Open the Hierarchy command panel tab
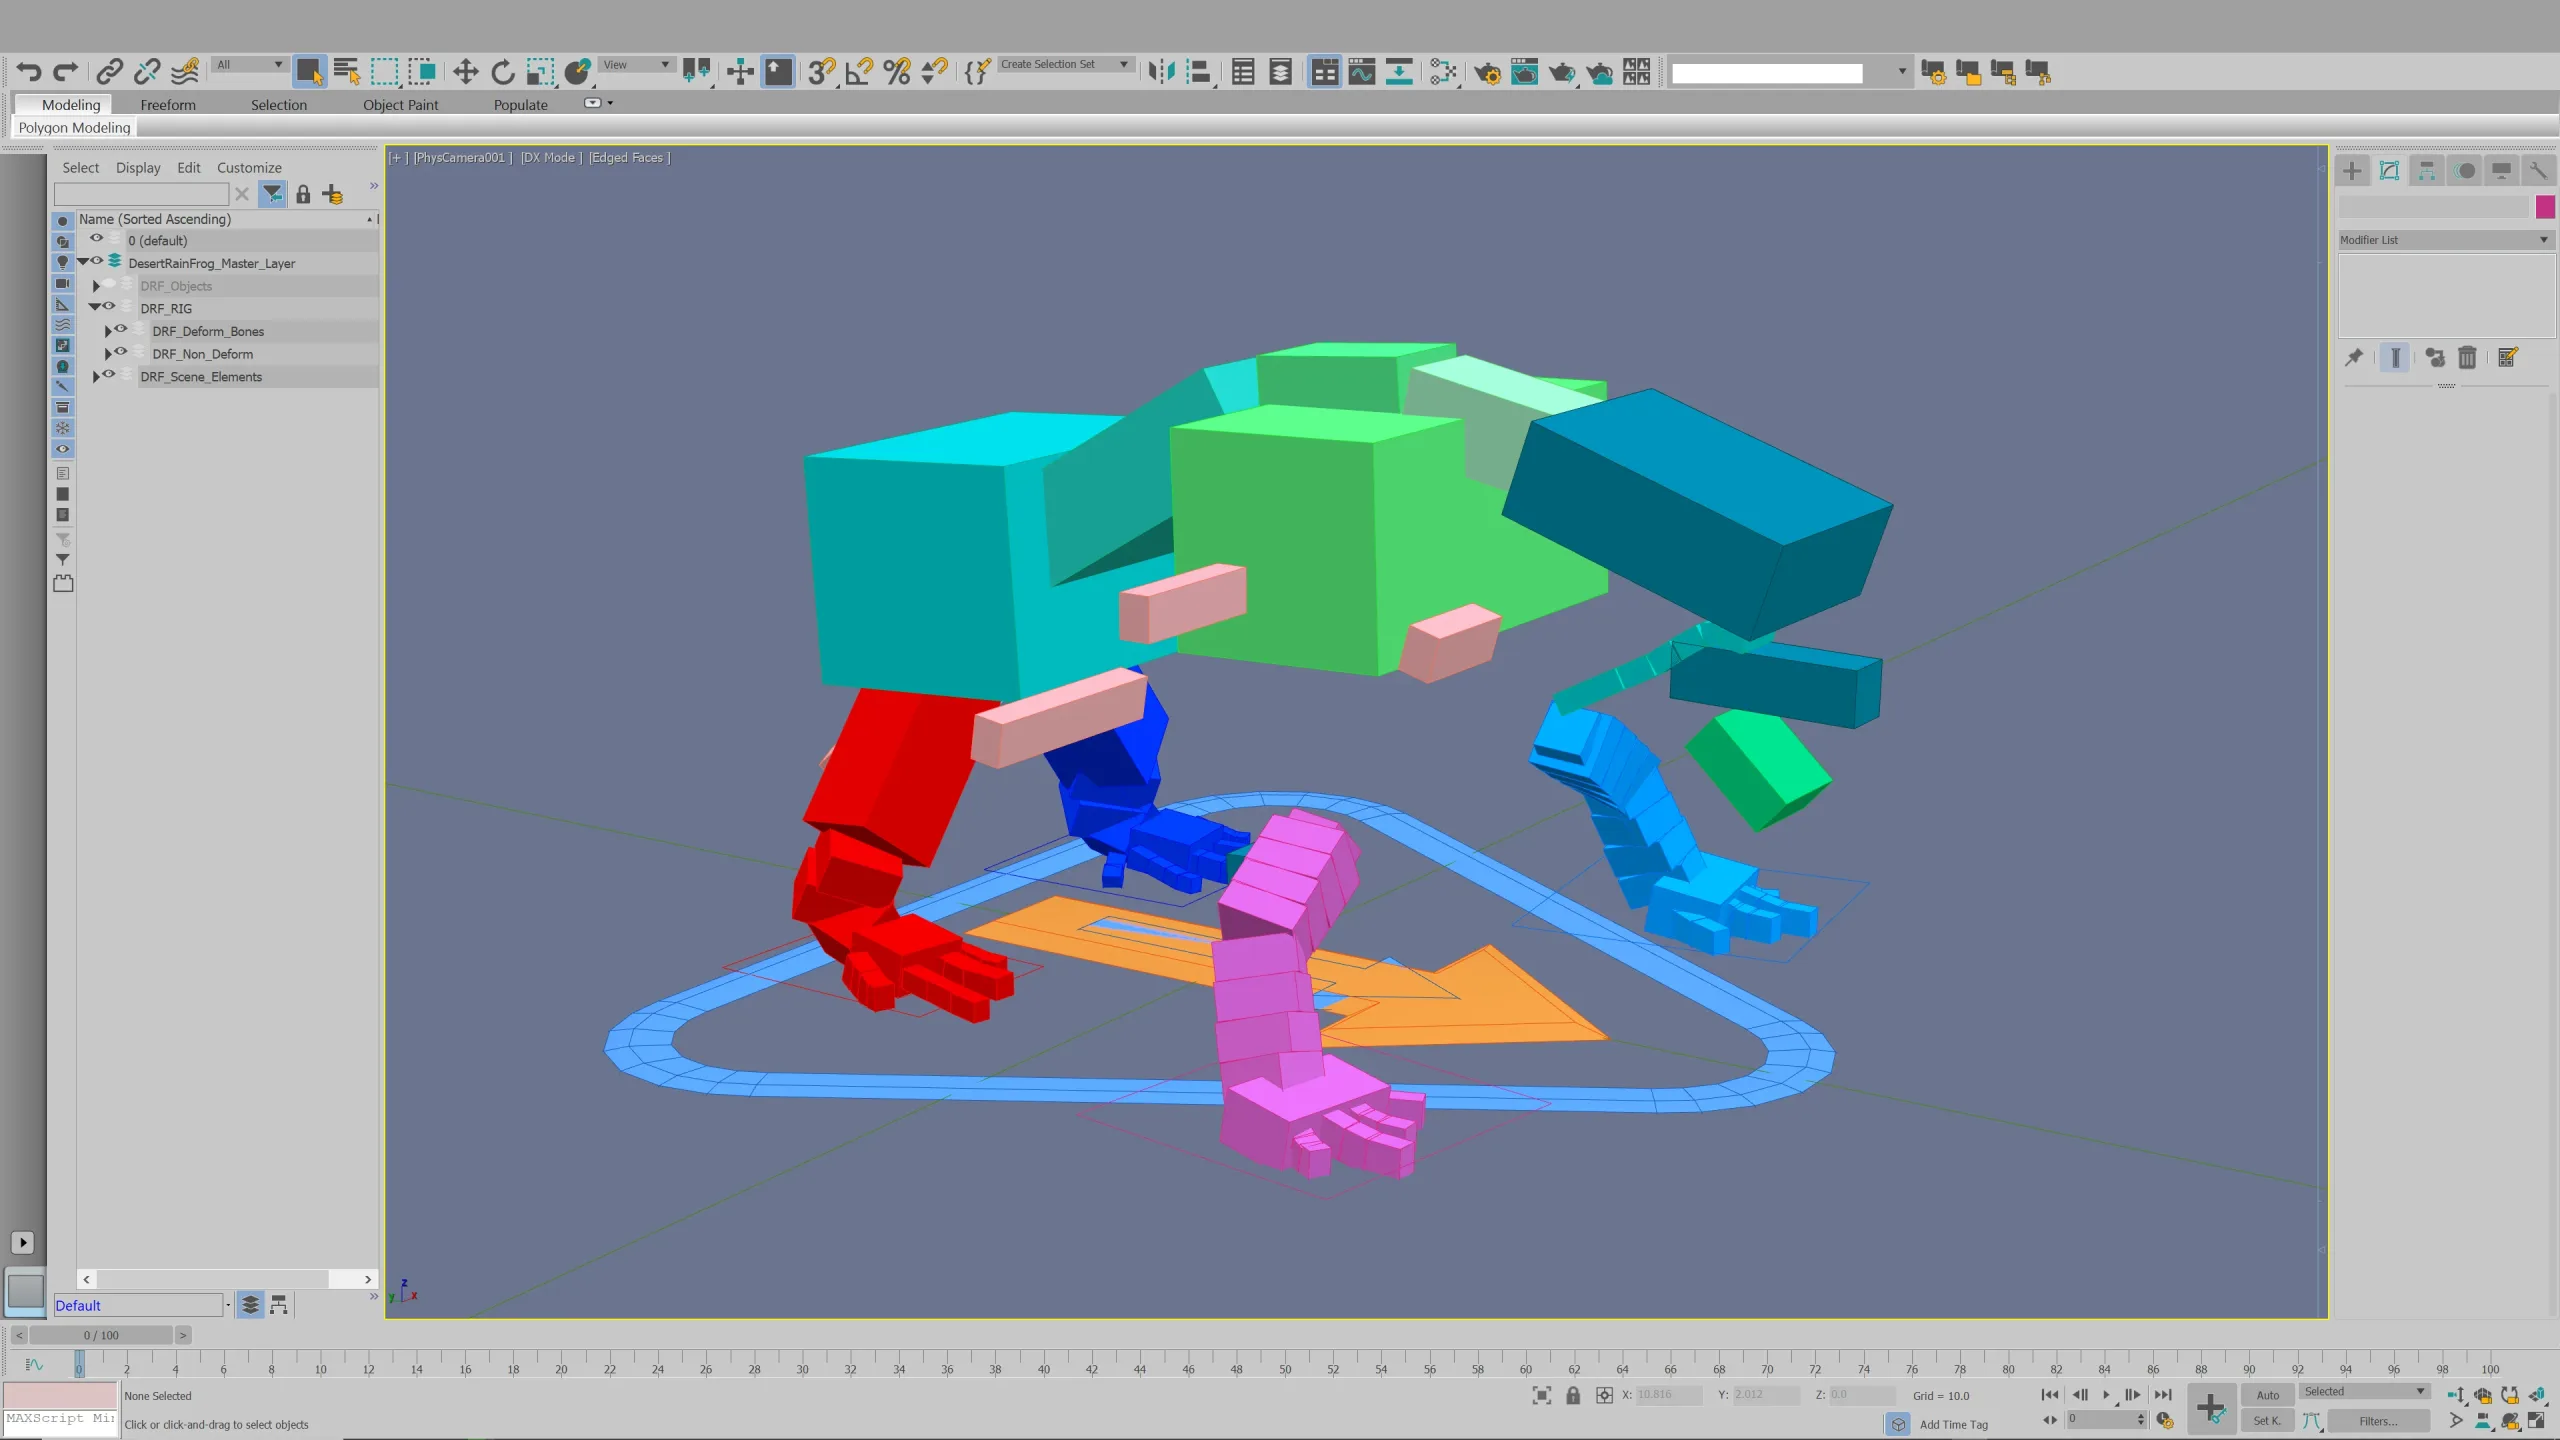 (x=2427, y=171)
